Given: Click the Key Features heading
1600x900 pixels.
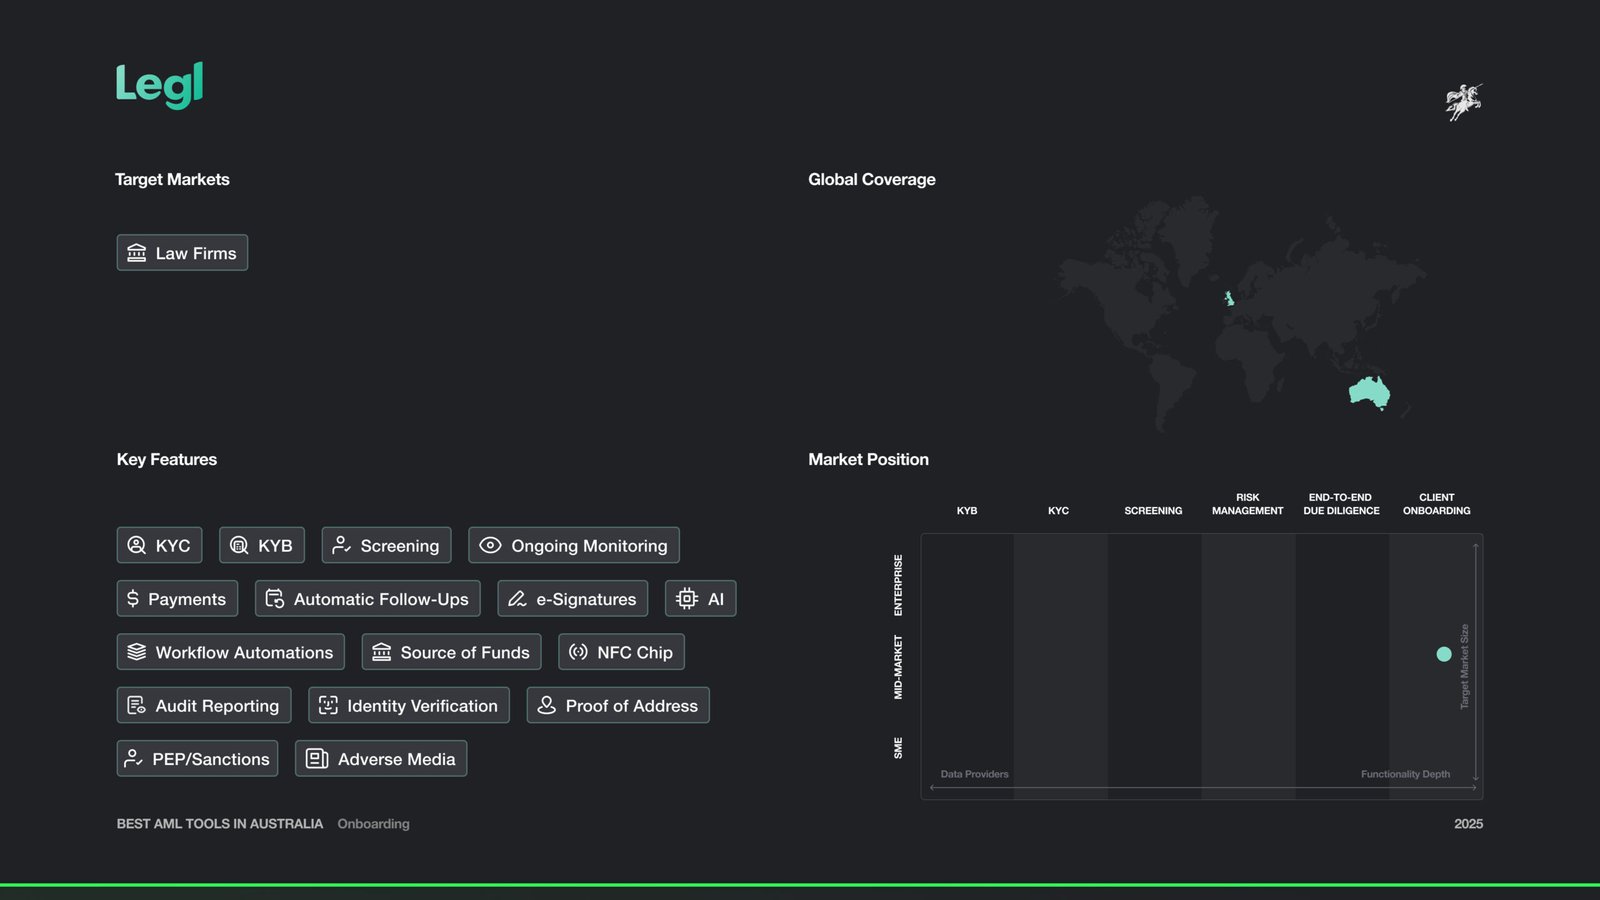Looking at the screenshot, I should pos(167,459).
